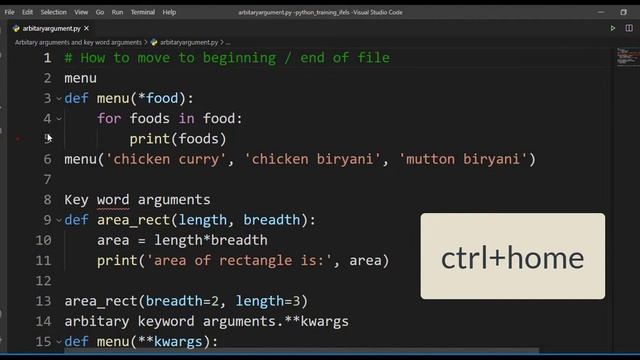
Task: Click the horizontal scrollbar under the editor
Action: click(301, 351)
